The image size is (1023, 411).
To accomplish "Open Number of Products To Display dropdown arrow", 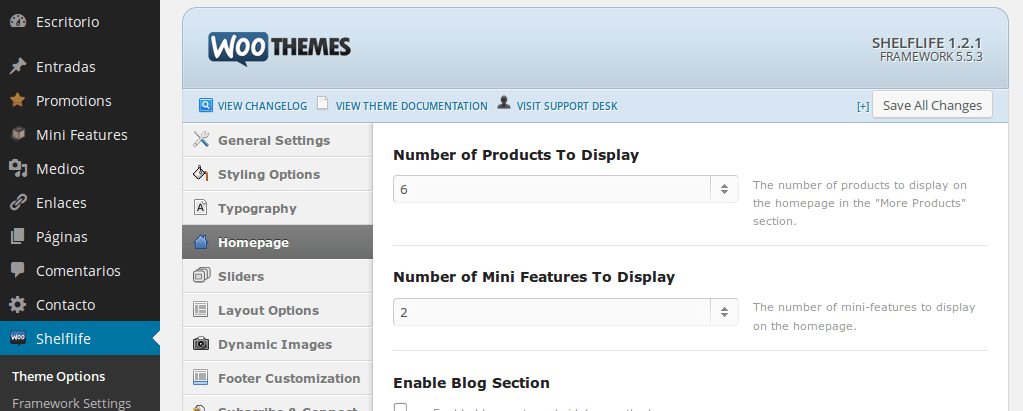I will [x=724, y=189].
